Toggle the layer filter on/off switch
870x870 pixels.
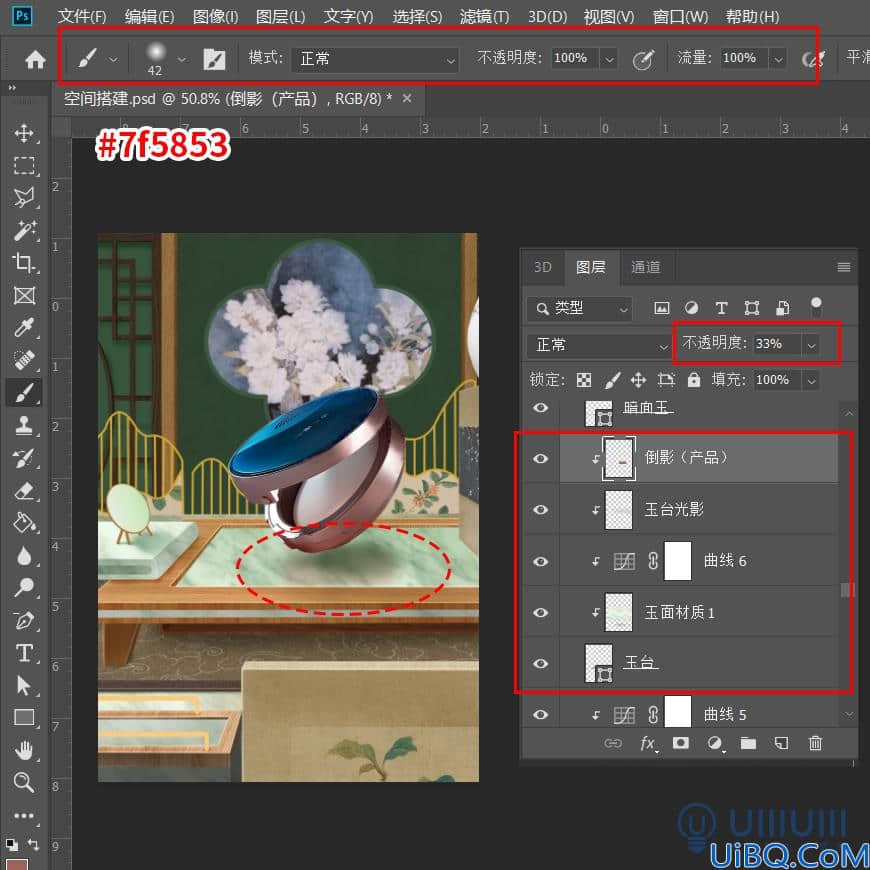[816, 307]
